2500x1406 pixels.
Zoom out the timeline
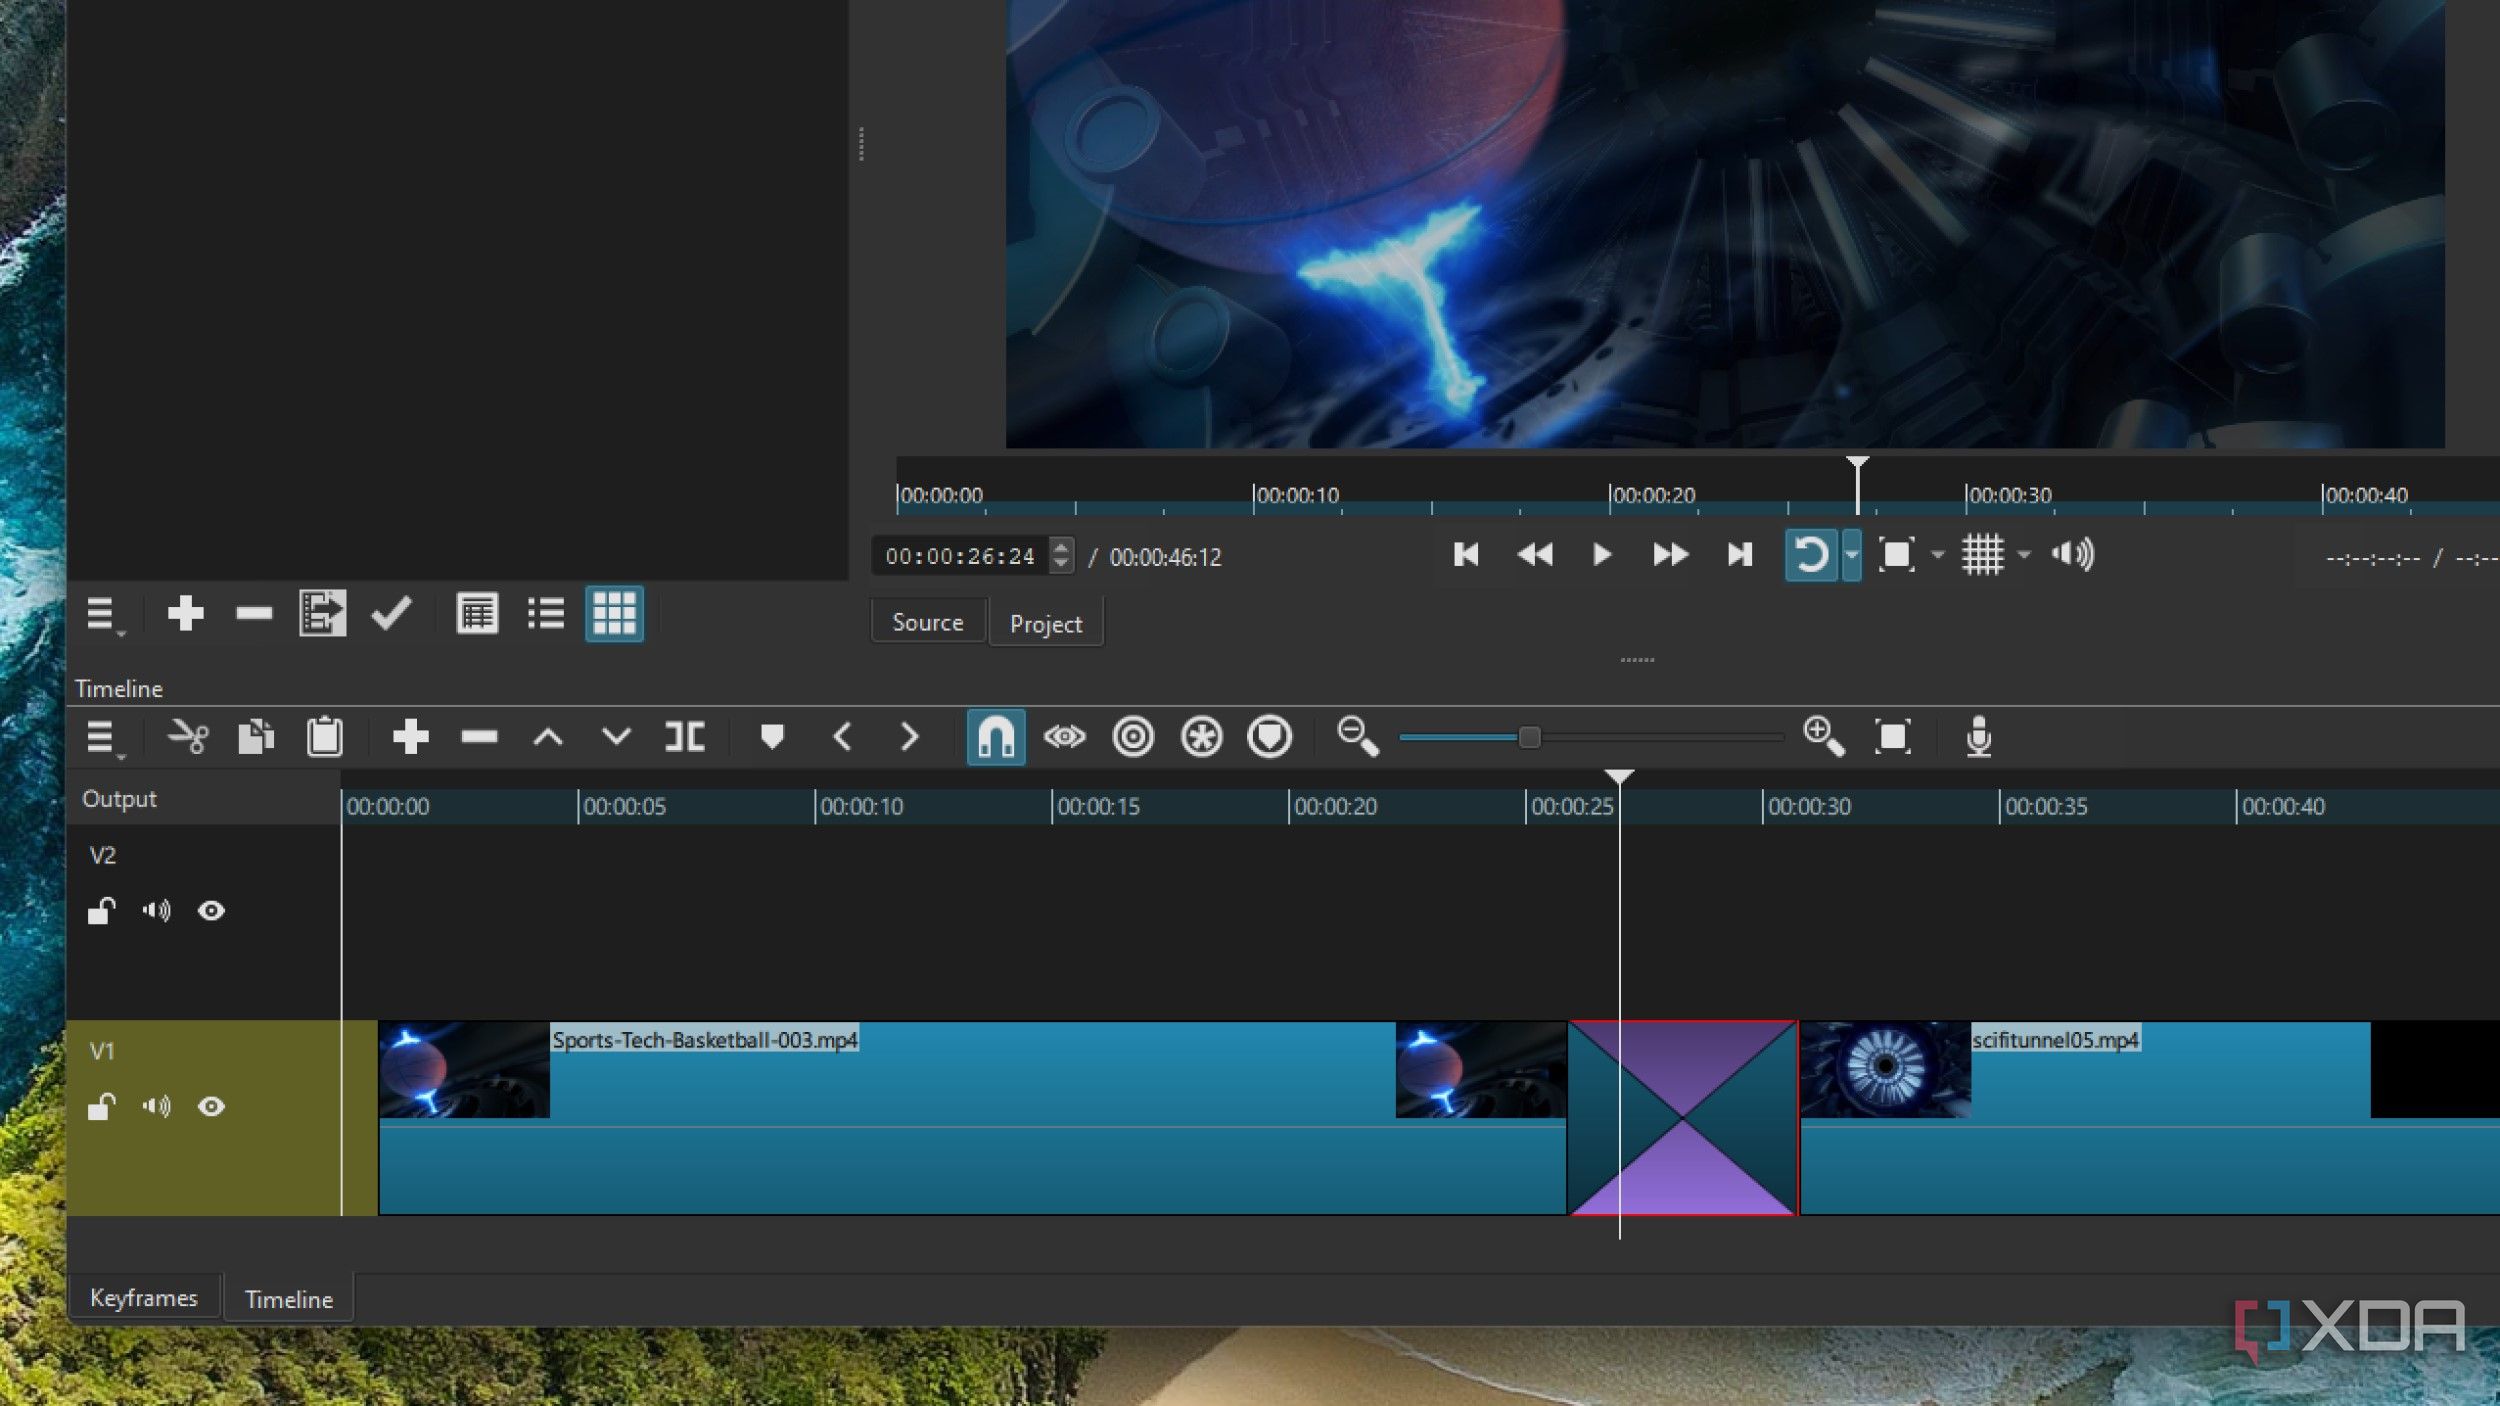(1357, 736)
